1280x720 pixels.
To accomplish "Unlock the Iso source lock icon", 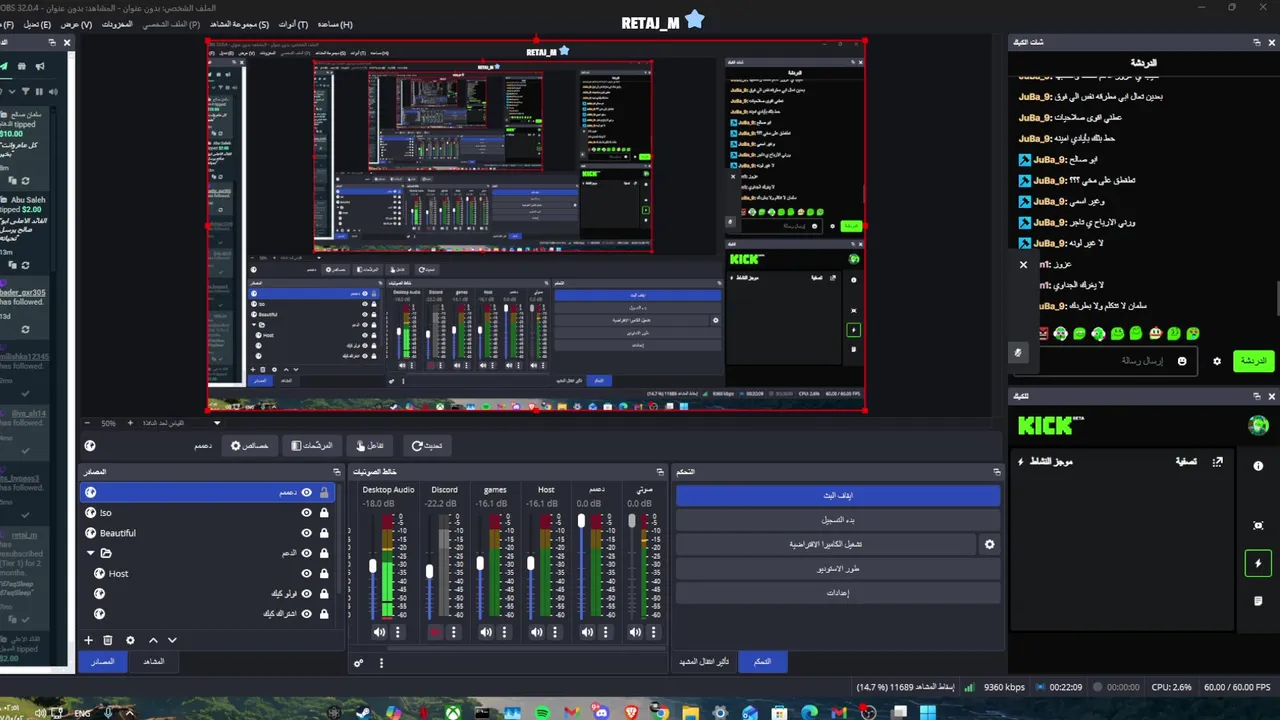I will coord(324,513).
